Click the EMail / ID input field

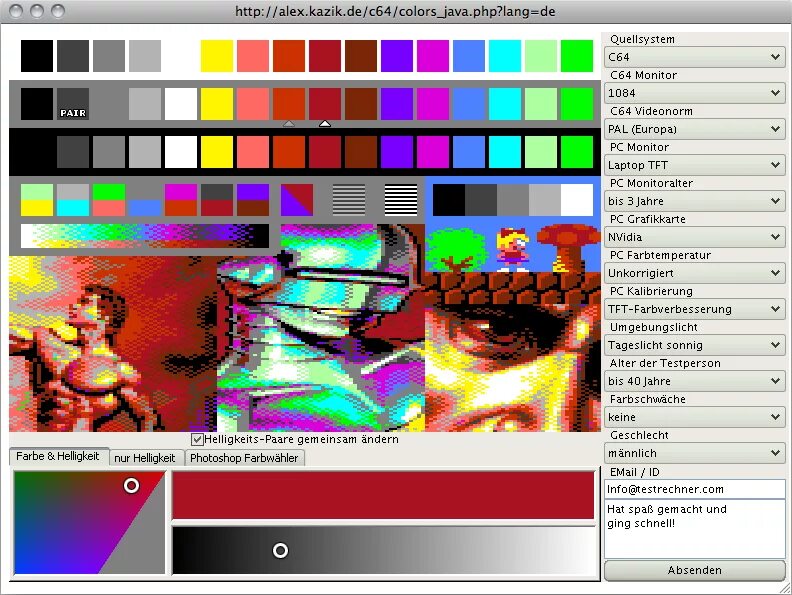(x=695, y=489)
